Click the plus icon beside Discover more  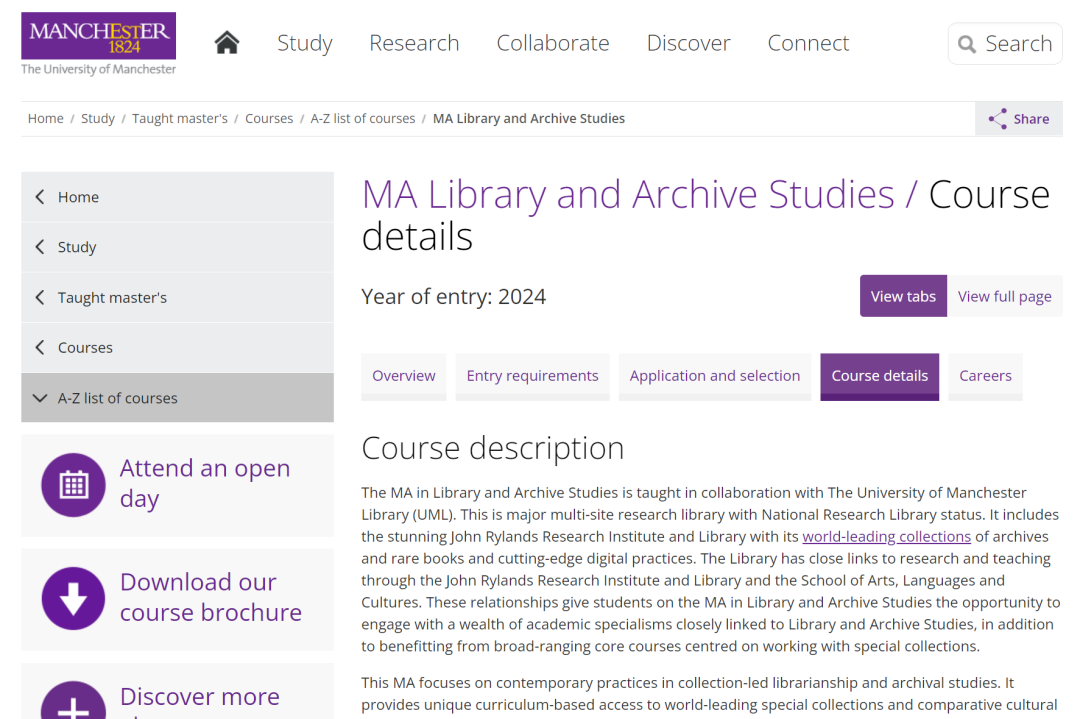pos(73,701)
